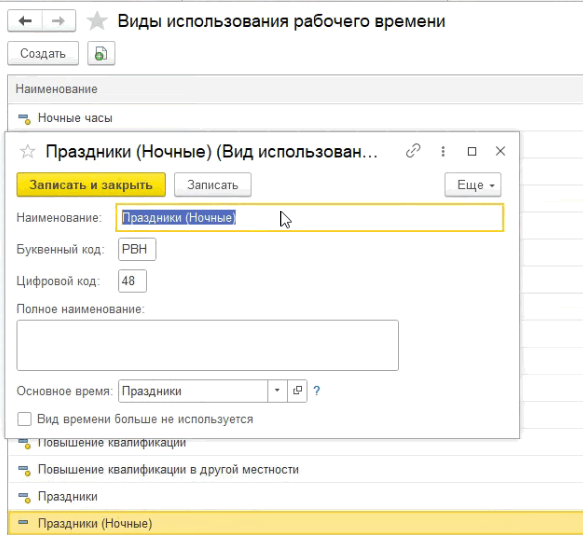Go back with the left arrow button

[25, 21]
